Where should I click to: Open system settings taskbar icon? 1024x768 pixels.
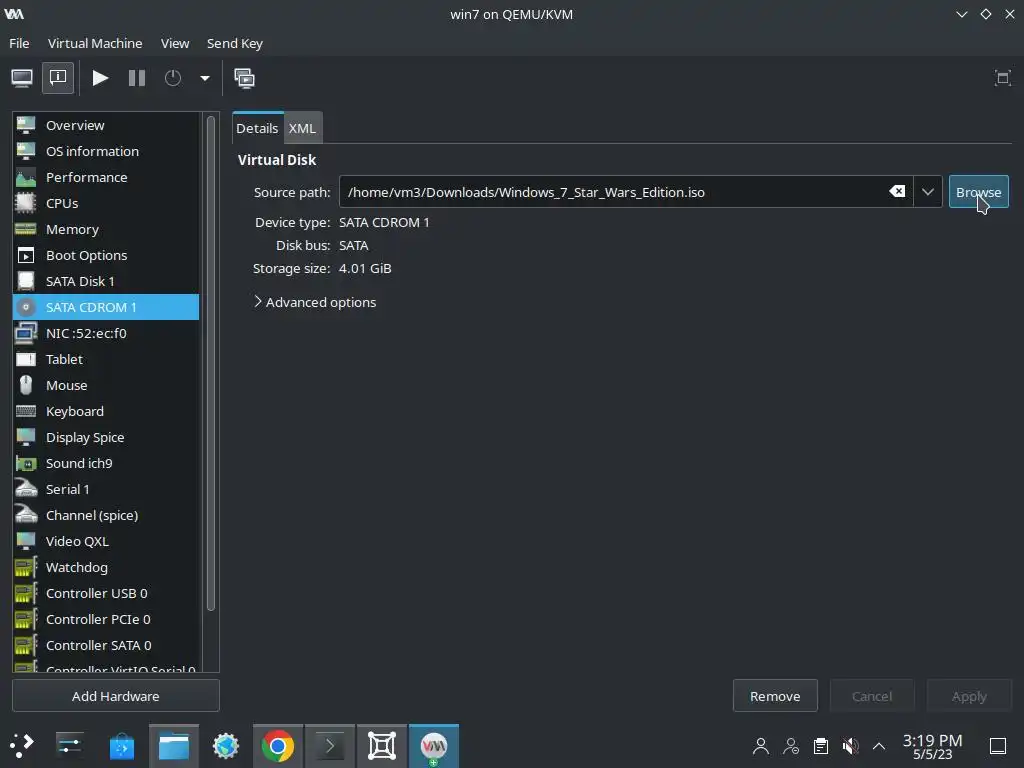point(69,745)
